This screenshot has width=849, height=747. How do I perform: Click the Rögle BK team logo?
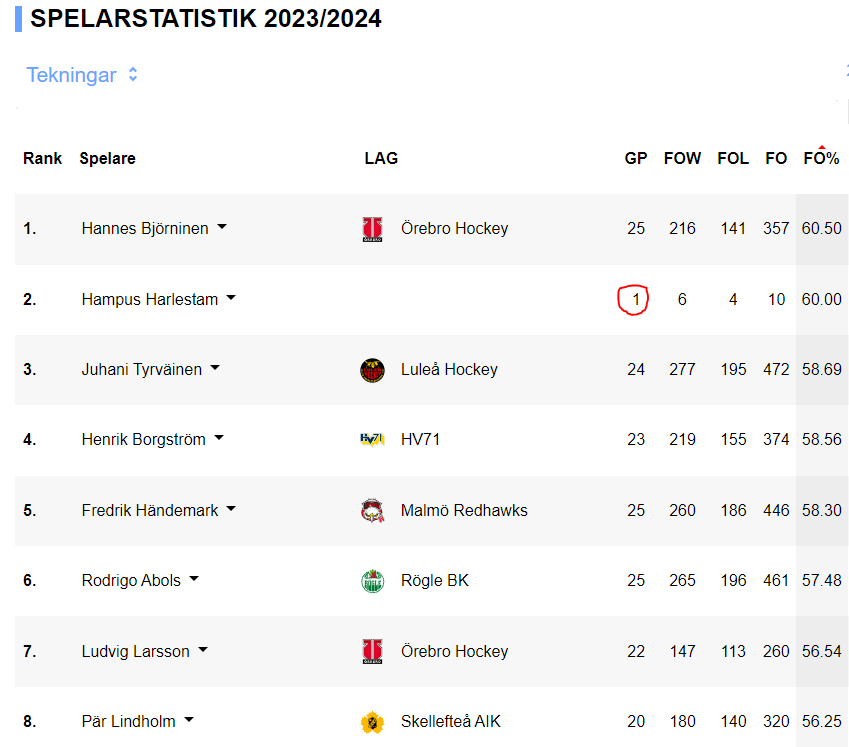tap(372, 581)
